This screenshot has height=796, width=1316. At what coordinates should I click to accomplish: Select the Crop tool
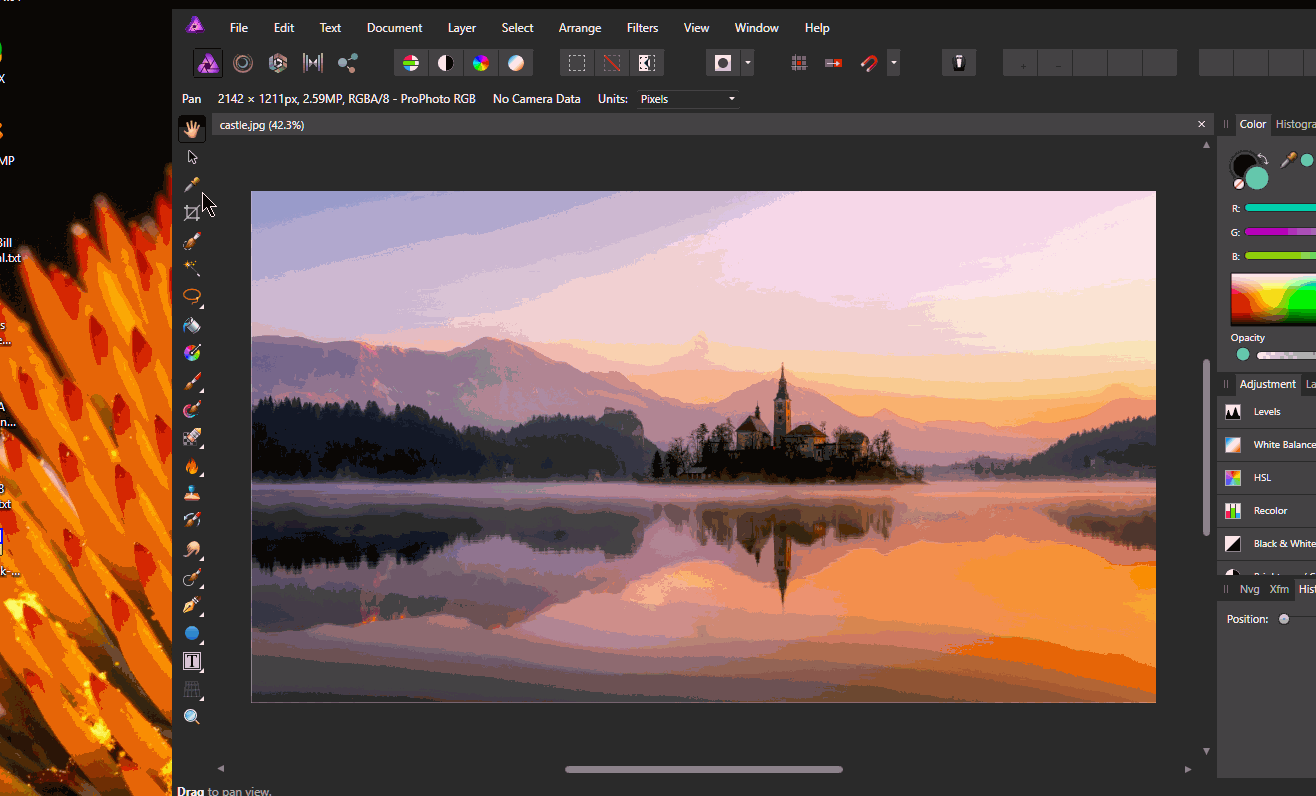(192, 212)
